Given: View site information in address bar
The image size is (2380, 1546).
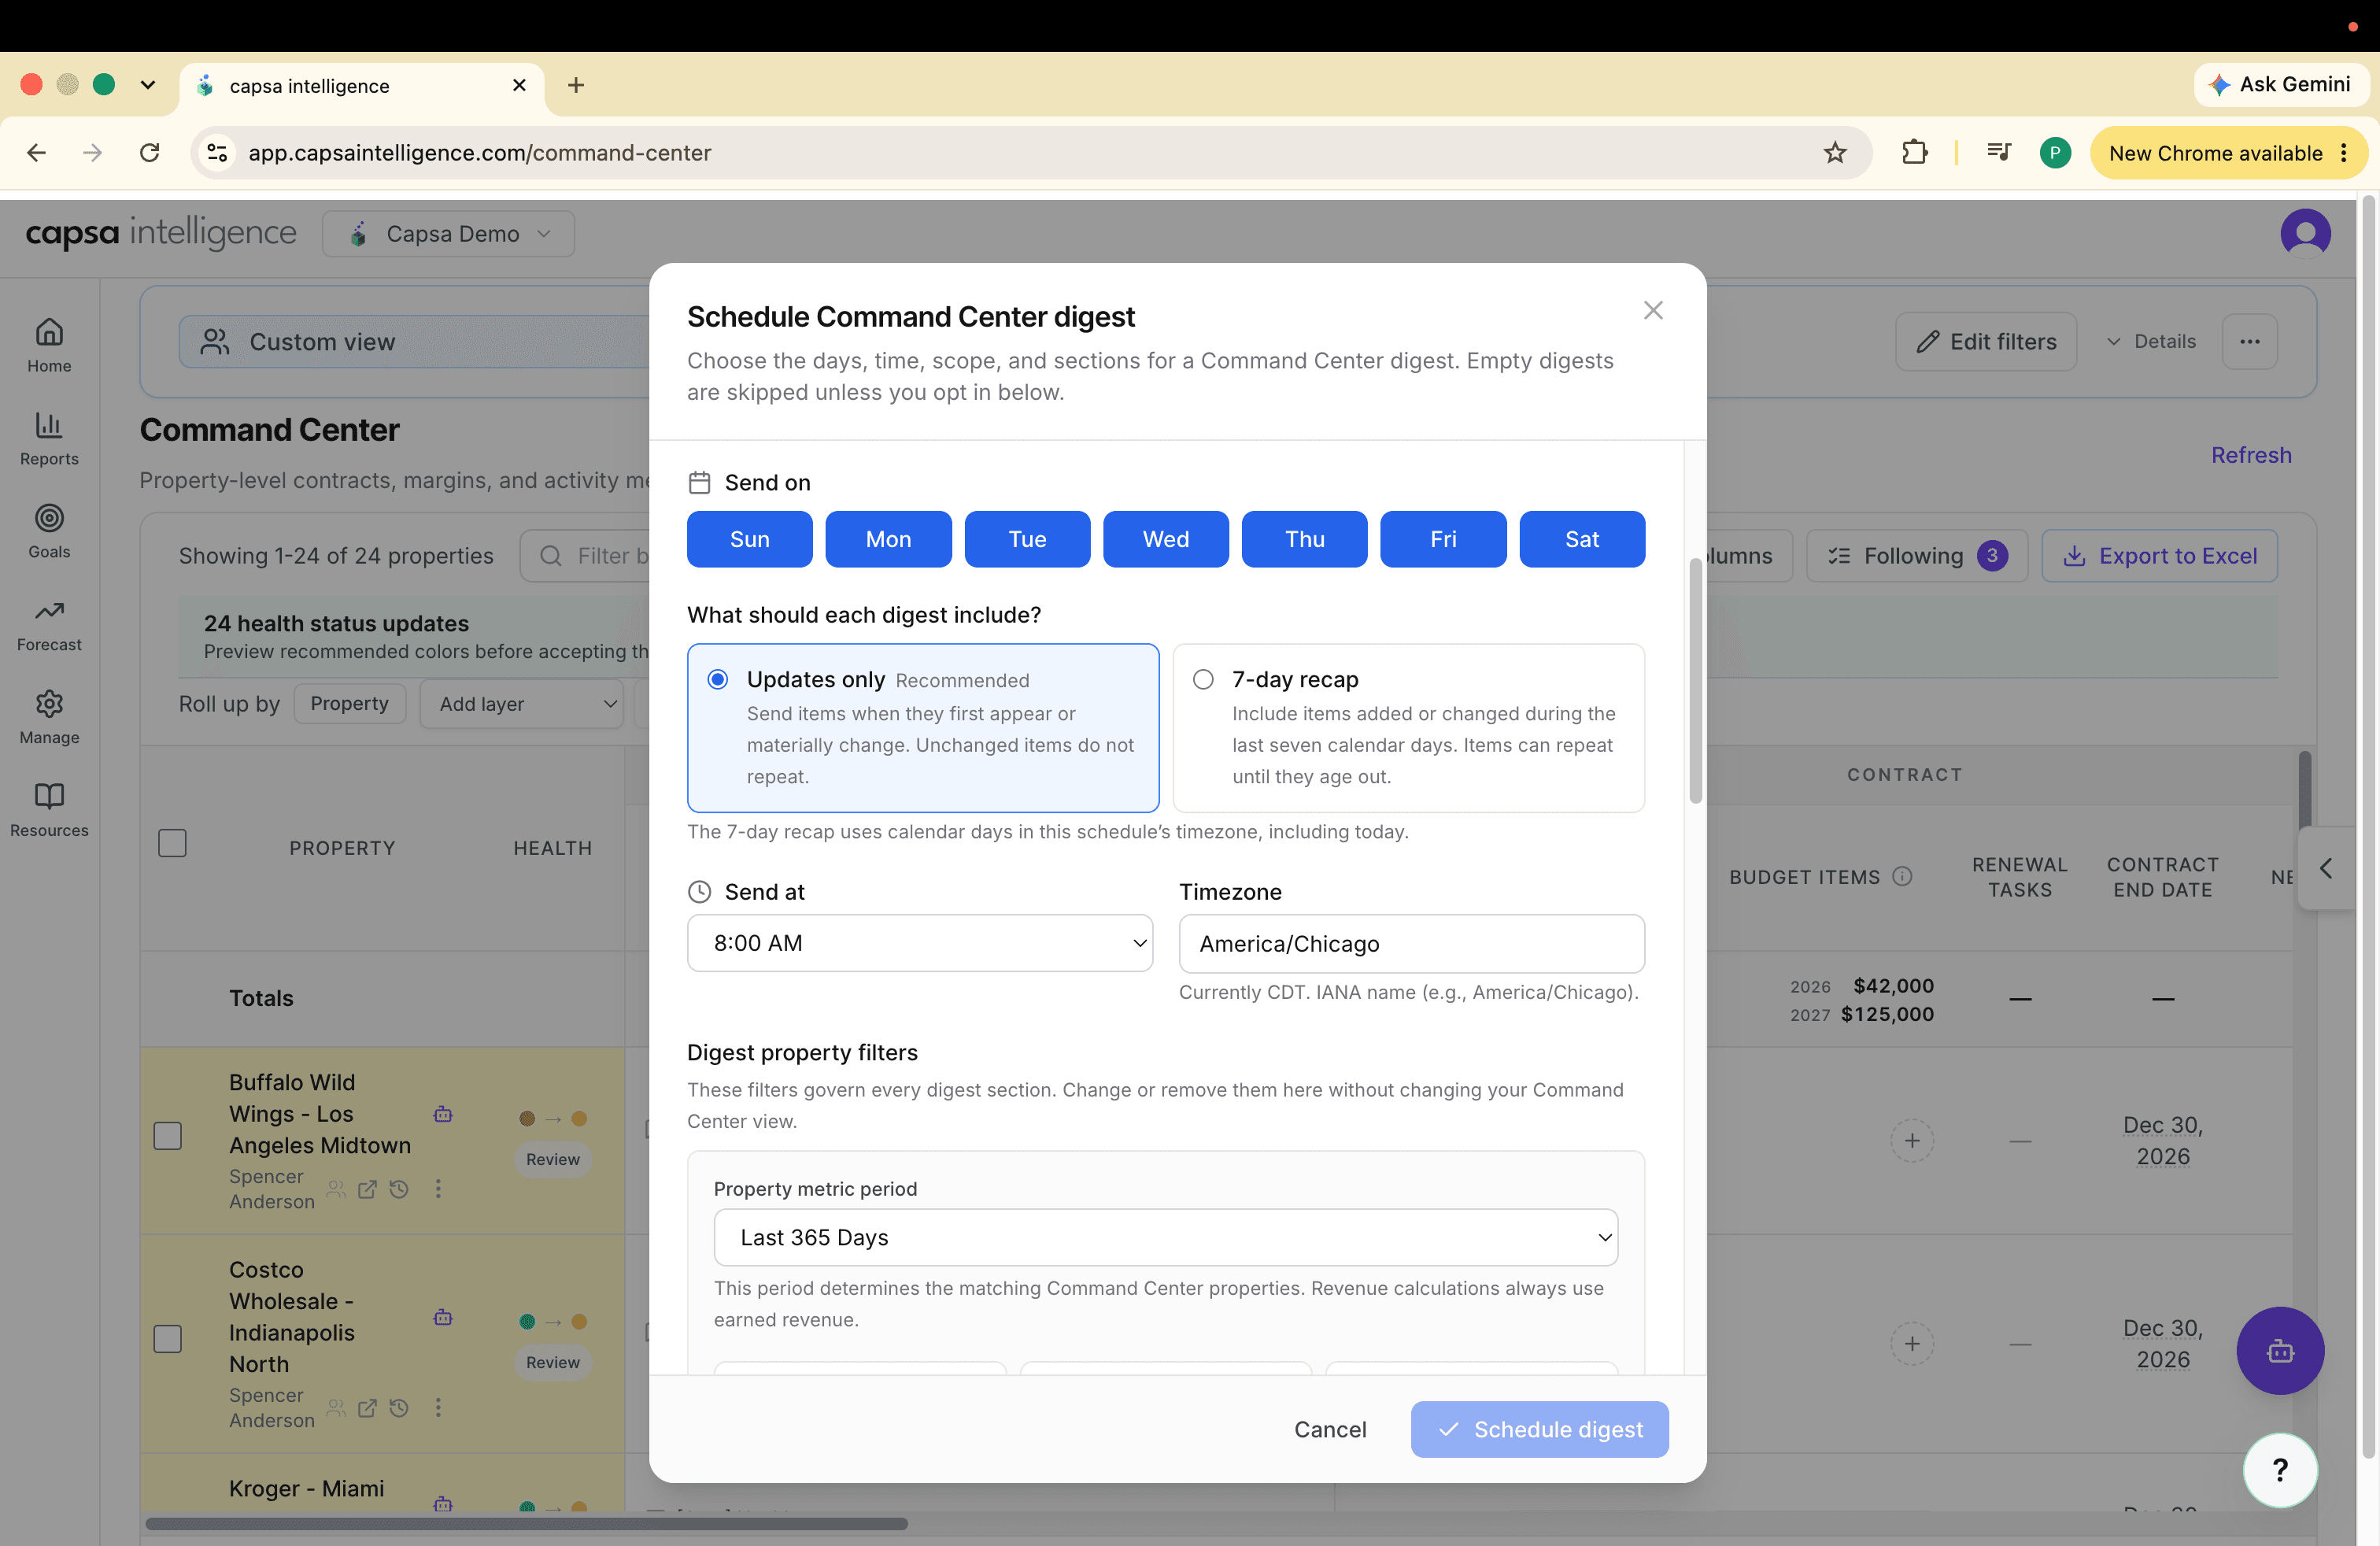Looking at the screenshot, I should click(217, 152).
